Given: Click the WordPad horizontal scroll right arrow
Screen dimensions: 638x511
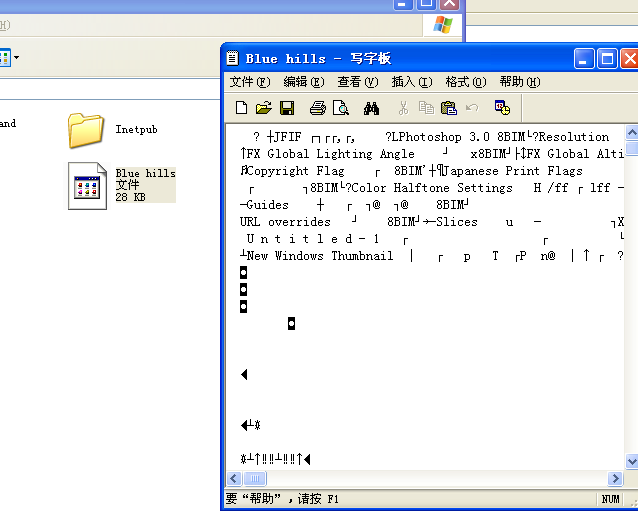Looking at the screenshot, I should 615,478.
